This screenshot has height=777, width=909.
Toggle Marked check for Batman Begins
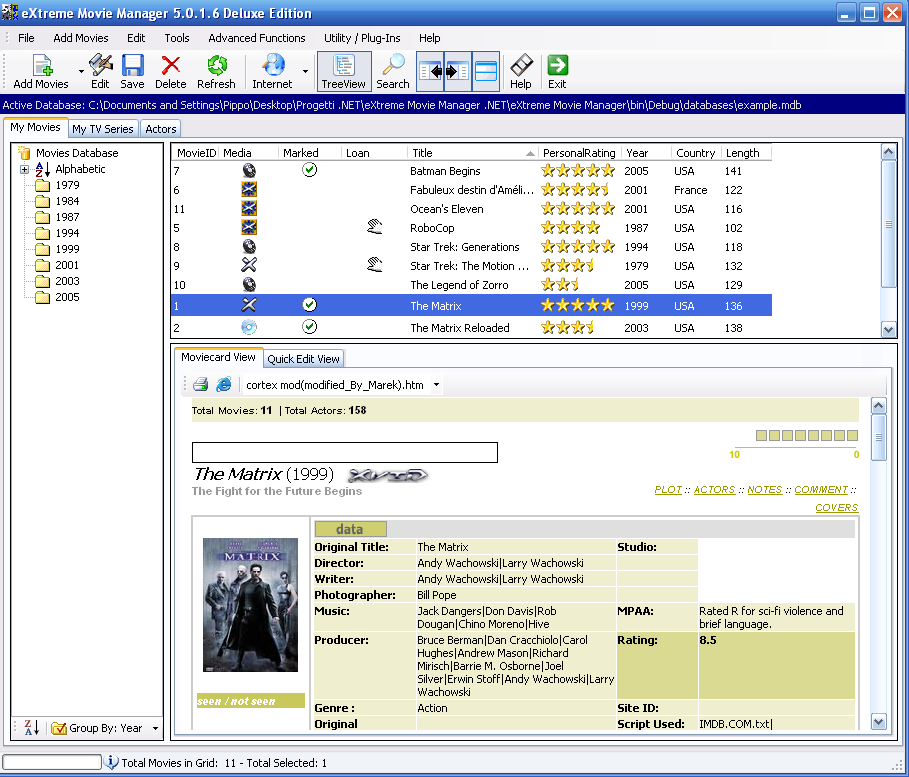click(x=309, y=171)
